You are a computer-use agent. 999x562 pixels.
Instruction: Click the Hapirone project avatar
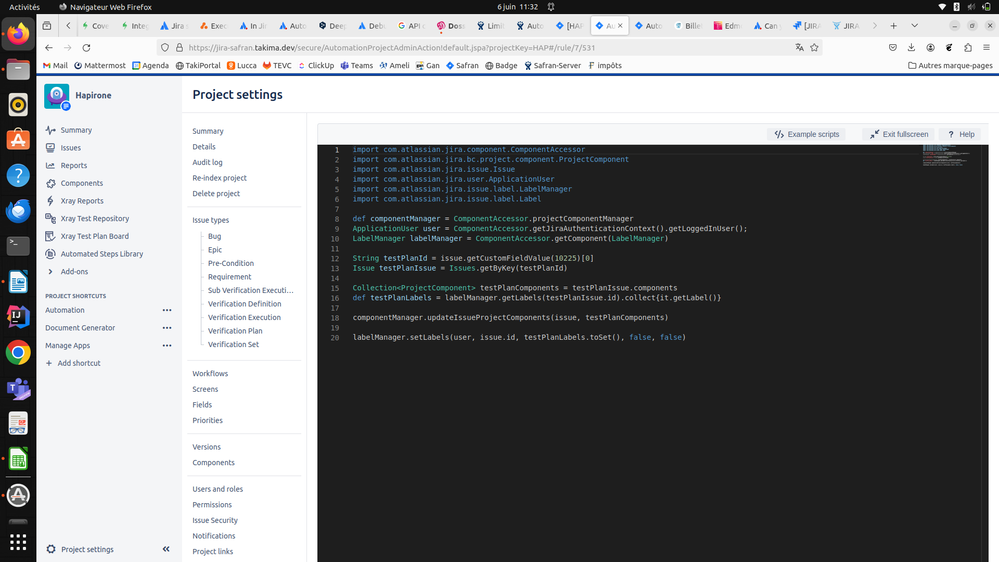57,96
